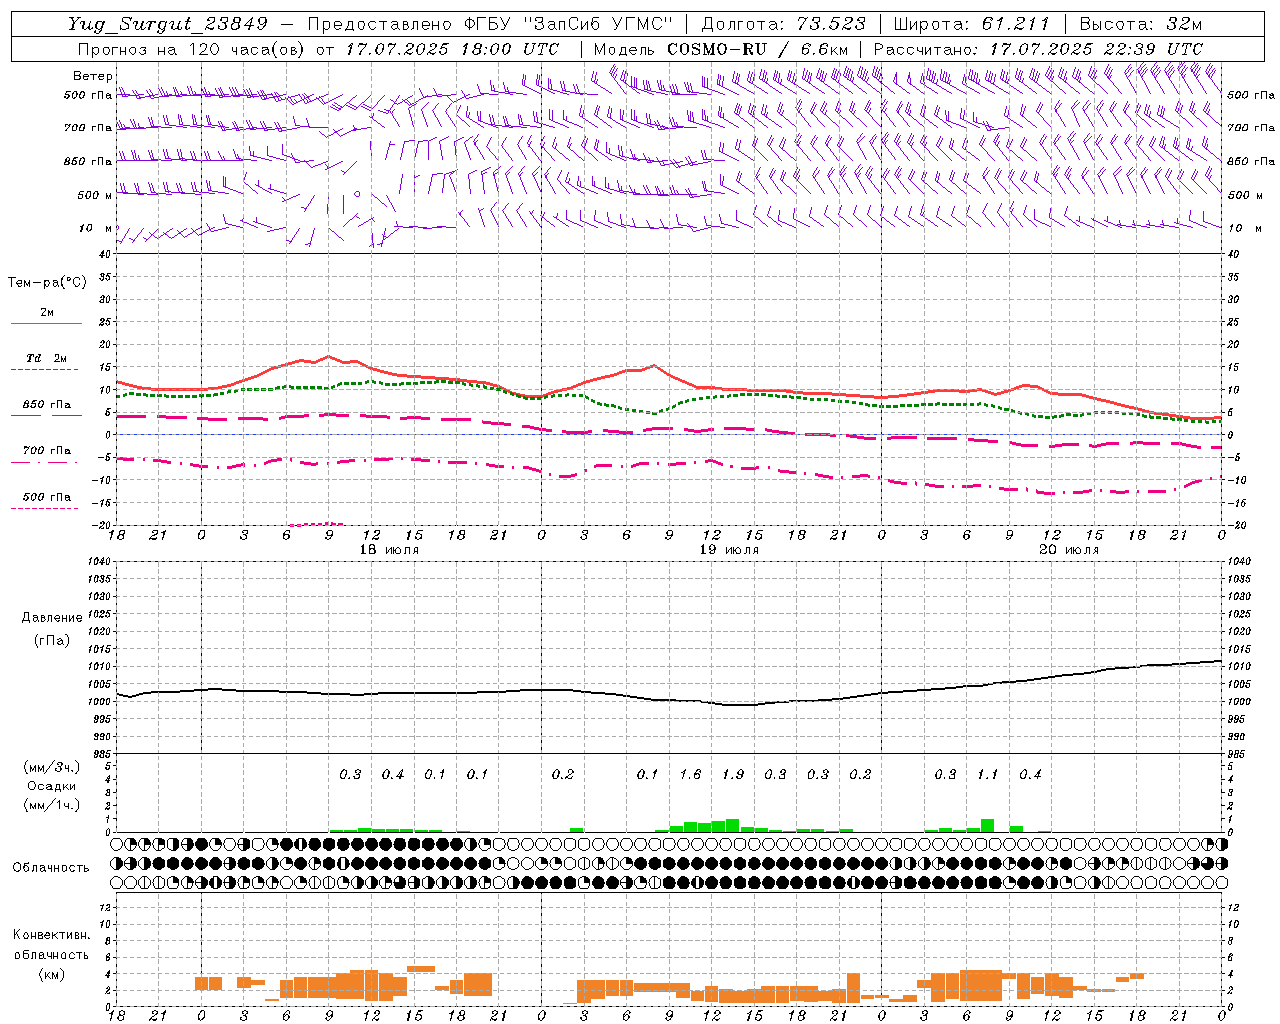Click the 700 гПа temperature legend entry

46,451
